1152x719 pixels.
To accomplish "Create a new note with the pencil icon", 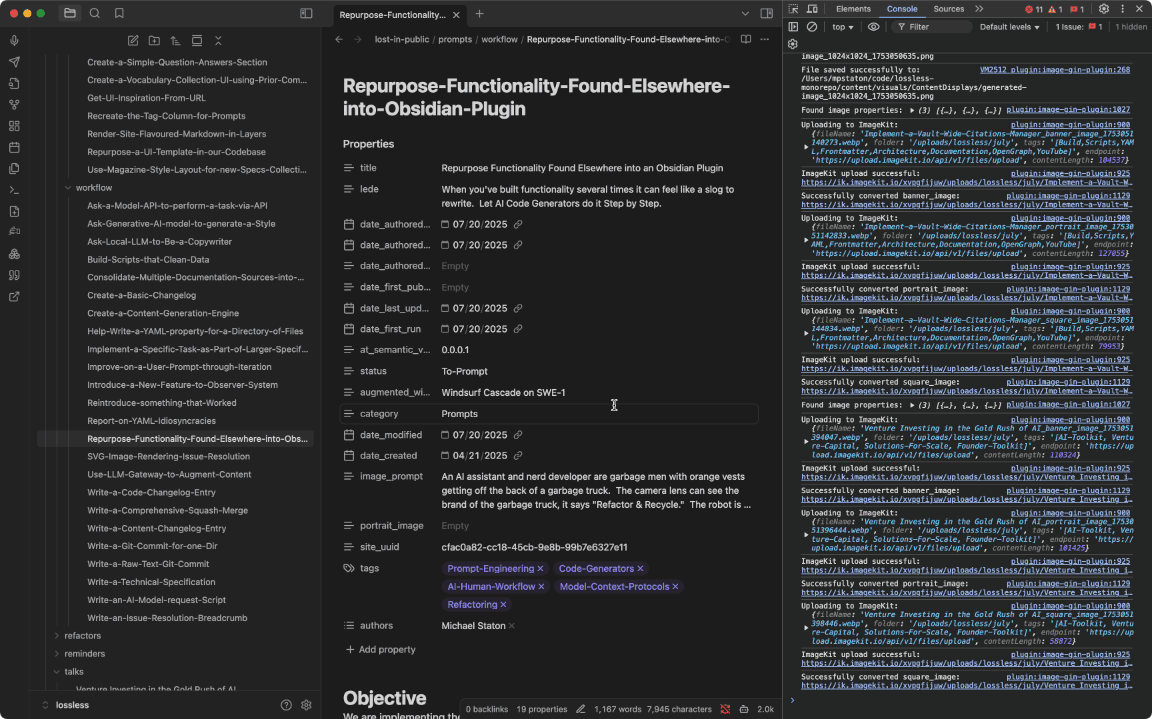I will (x=133, y=41).
